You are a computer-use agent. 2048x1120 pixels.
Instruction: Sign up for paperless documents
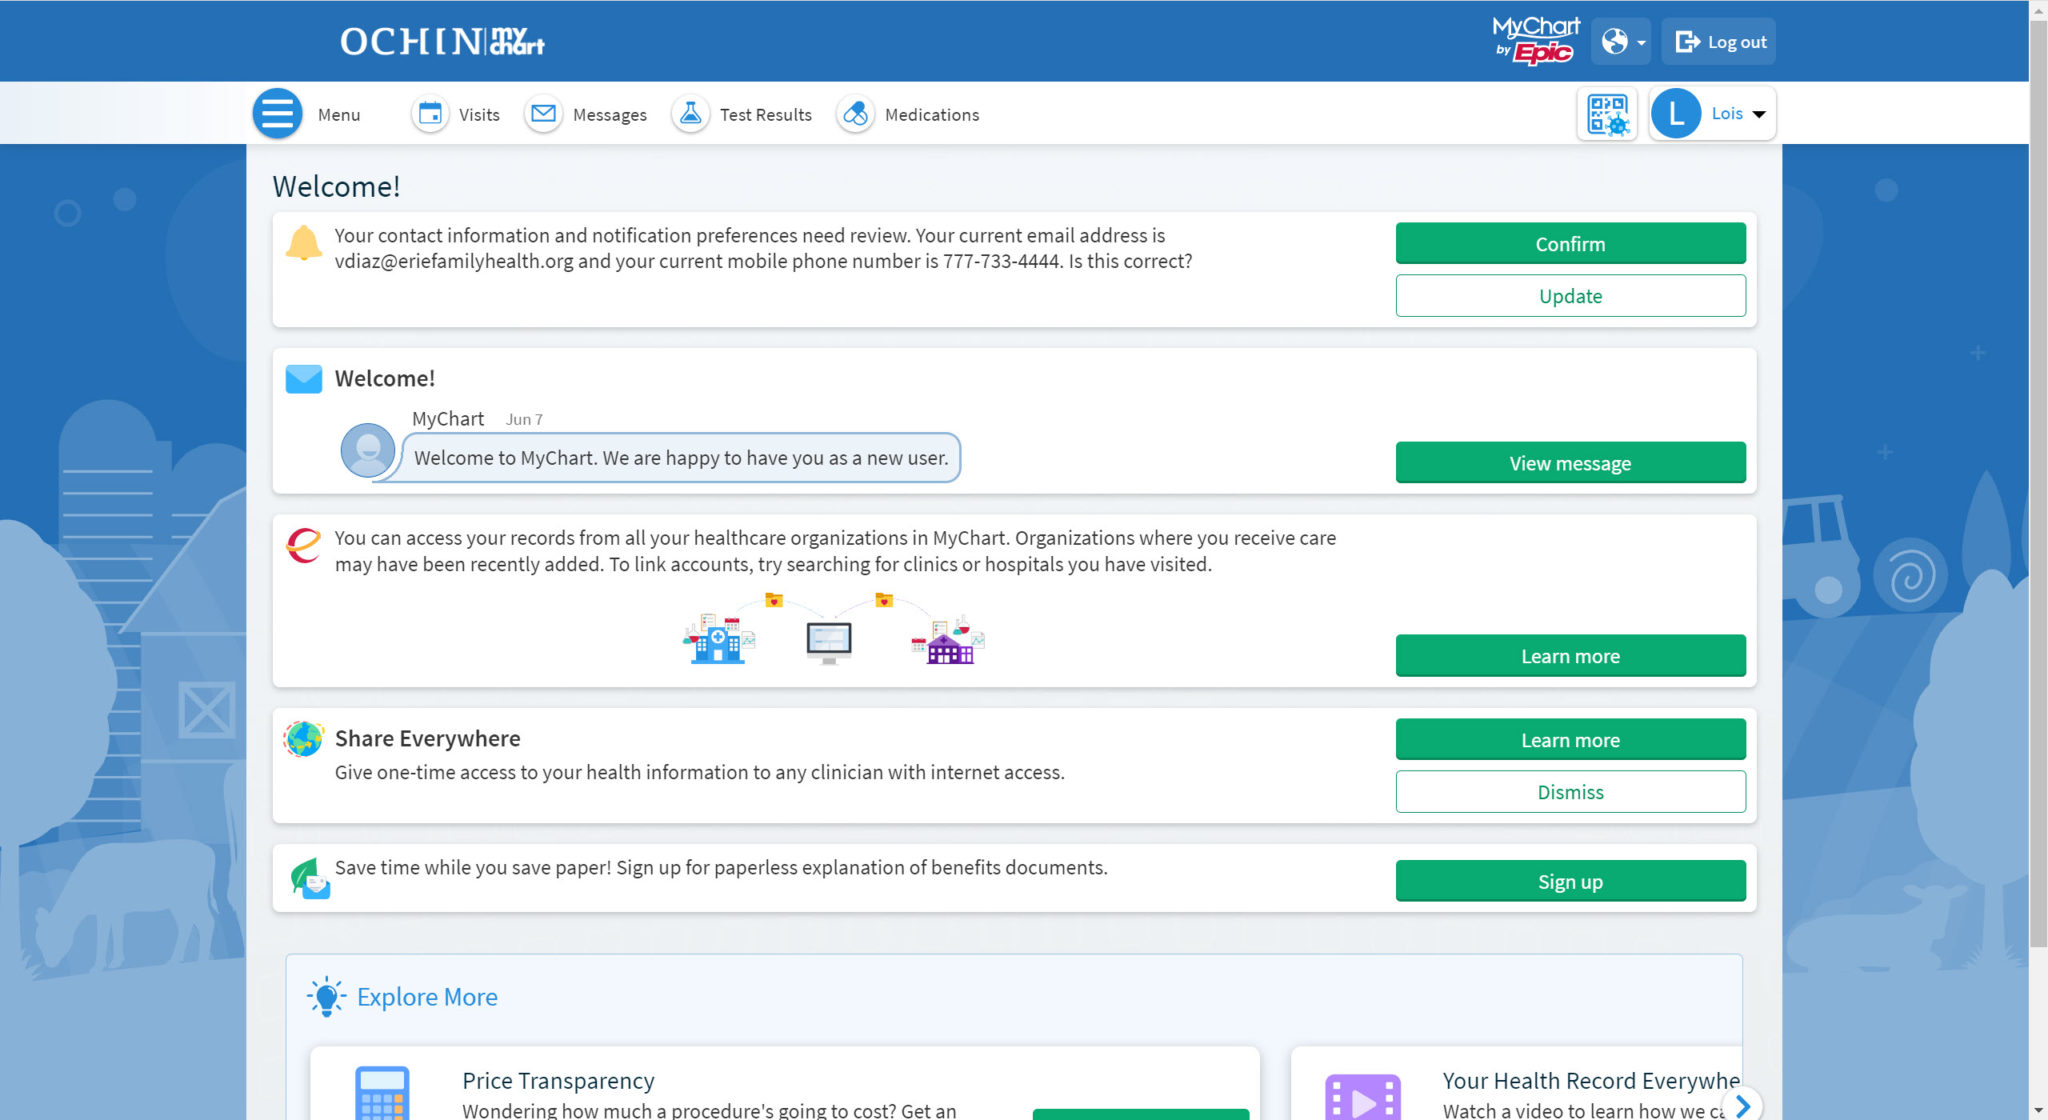pos(1570,882)
